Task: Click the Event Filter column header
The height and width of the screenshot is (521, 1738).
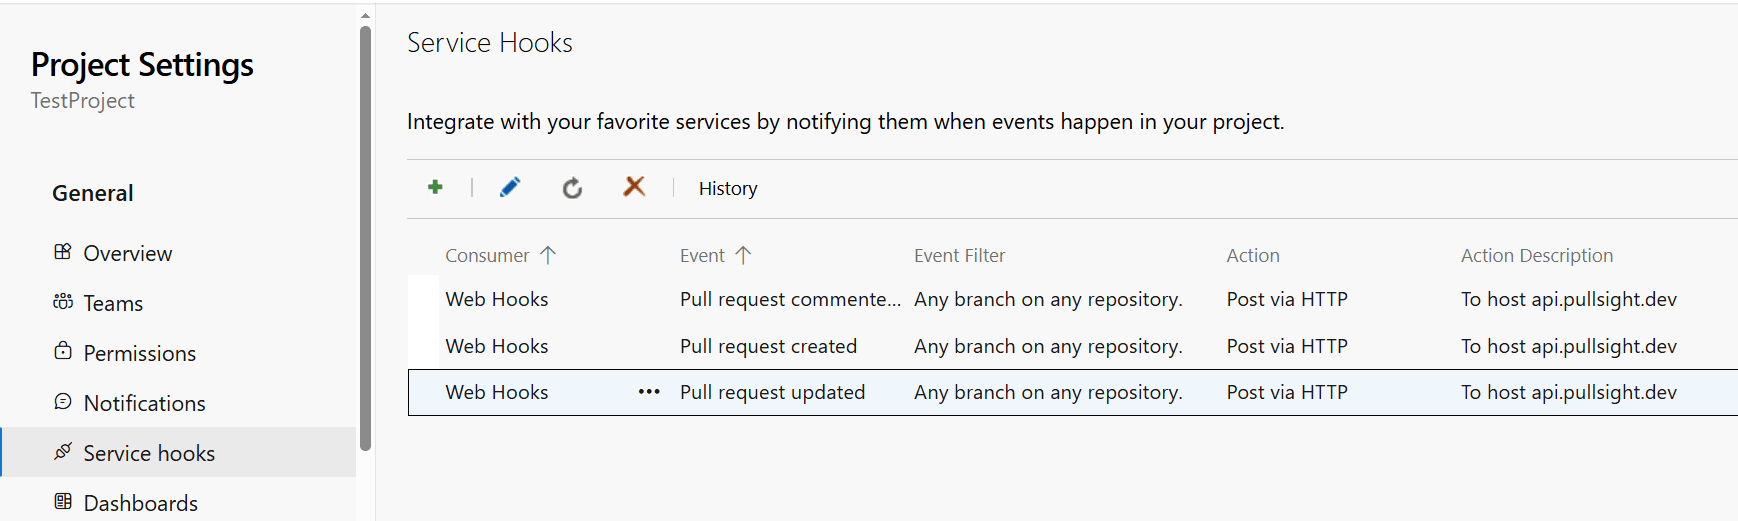Action: coord(960,255)
